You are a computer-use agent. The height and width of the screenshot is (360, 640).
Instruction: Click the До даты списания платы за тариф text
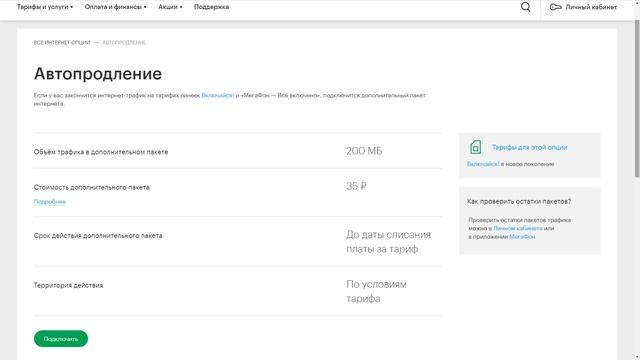coord(389,242)
